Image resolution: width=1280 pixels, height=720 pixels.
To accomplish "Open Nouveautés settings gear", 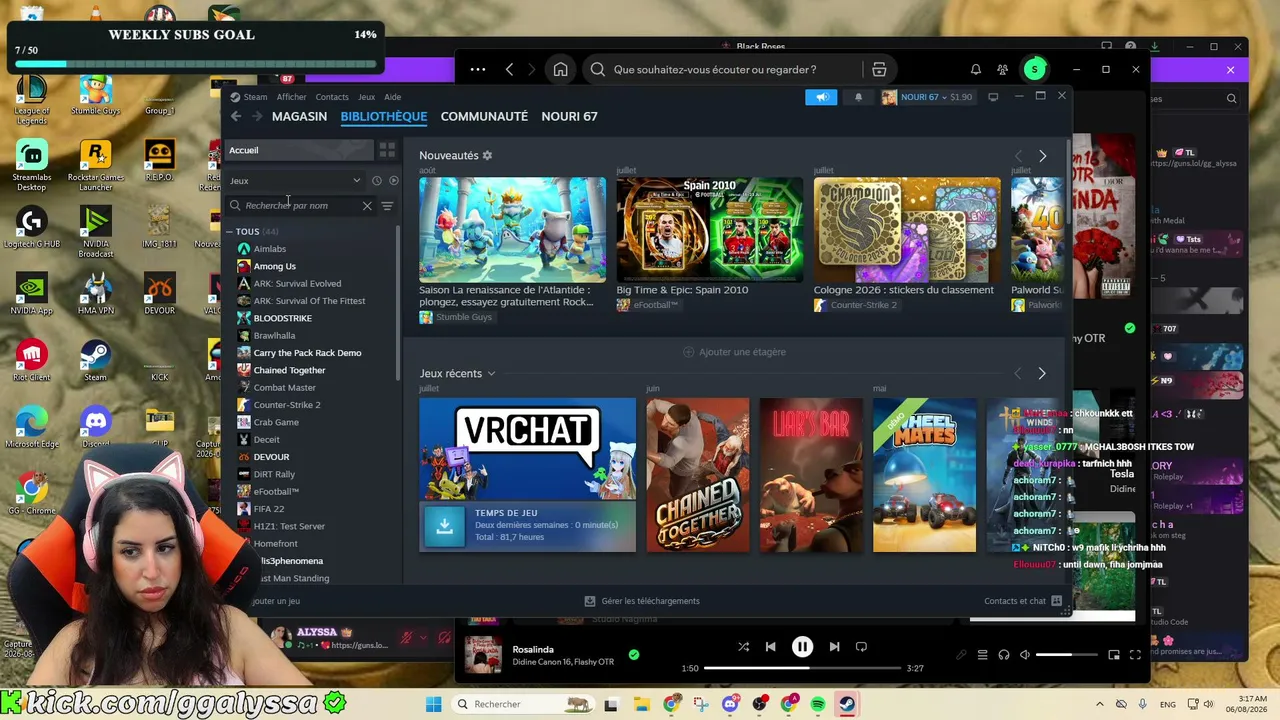I will pyautogui.click(x=487, y=156).
